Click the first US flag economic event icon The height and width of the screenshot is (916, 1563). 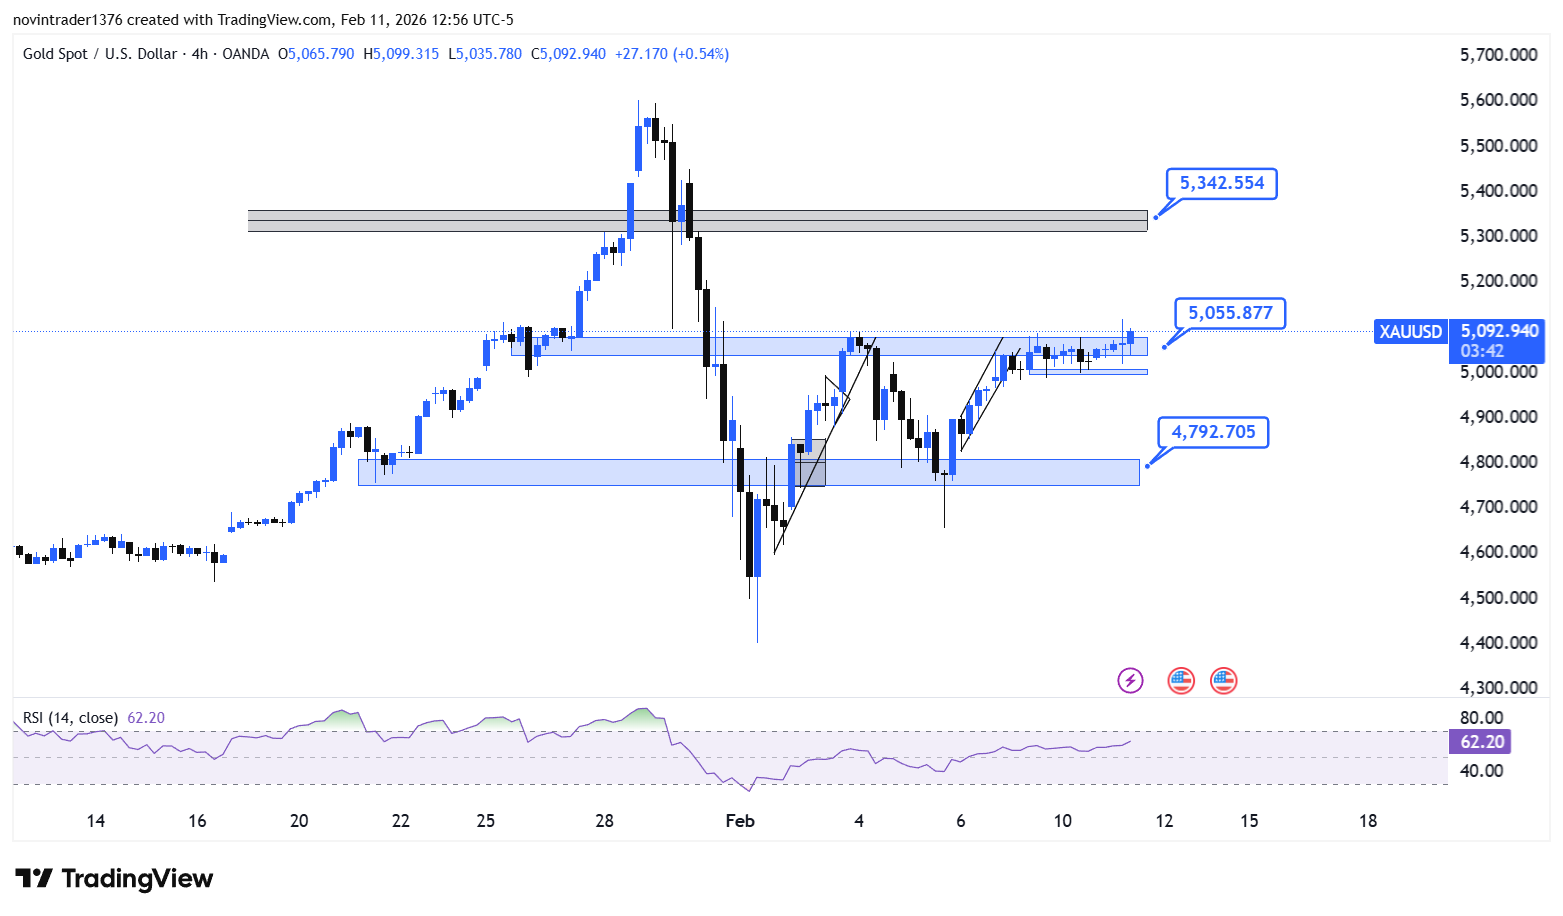click(x=1181, y=681)
